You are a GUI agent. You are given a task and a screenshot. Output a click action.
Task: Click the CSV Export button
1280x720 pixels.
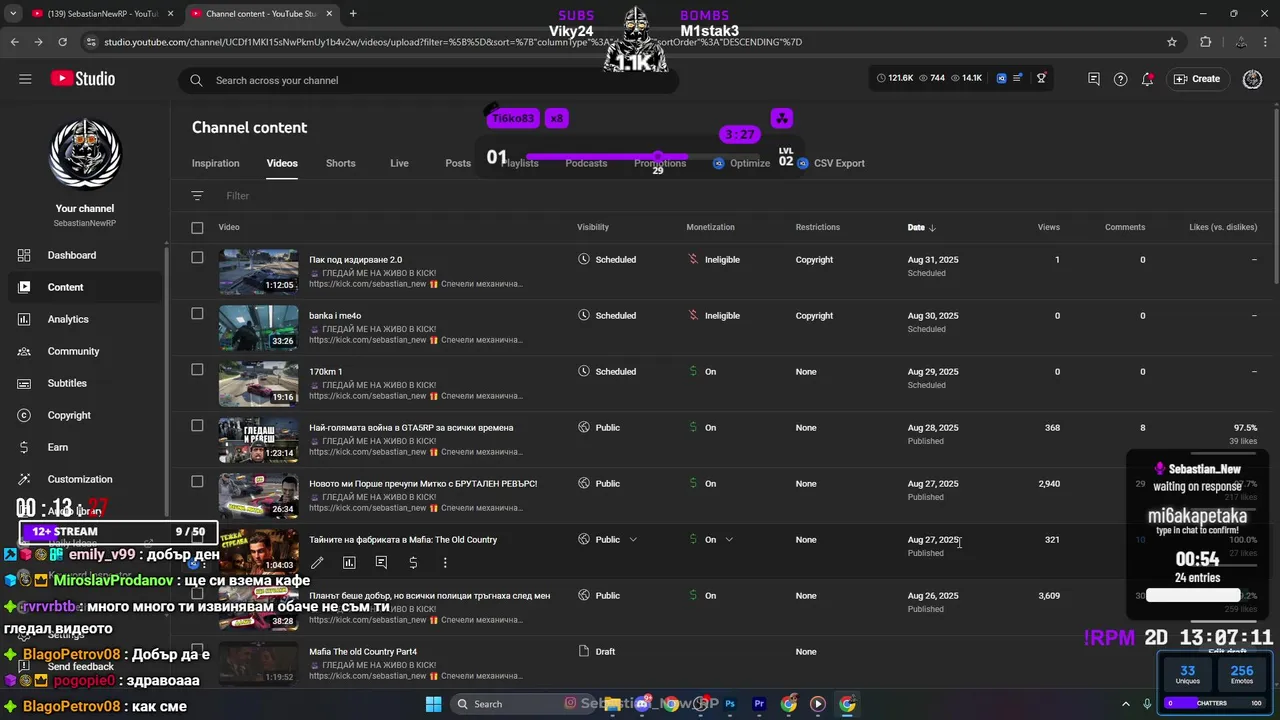[x=831, y=163]
